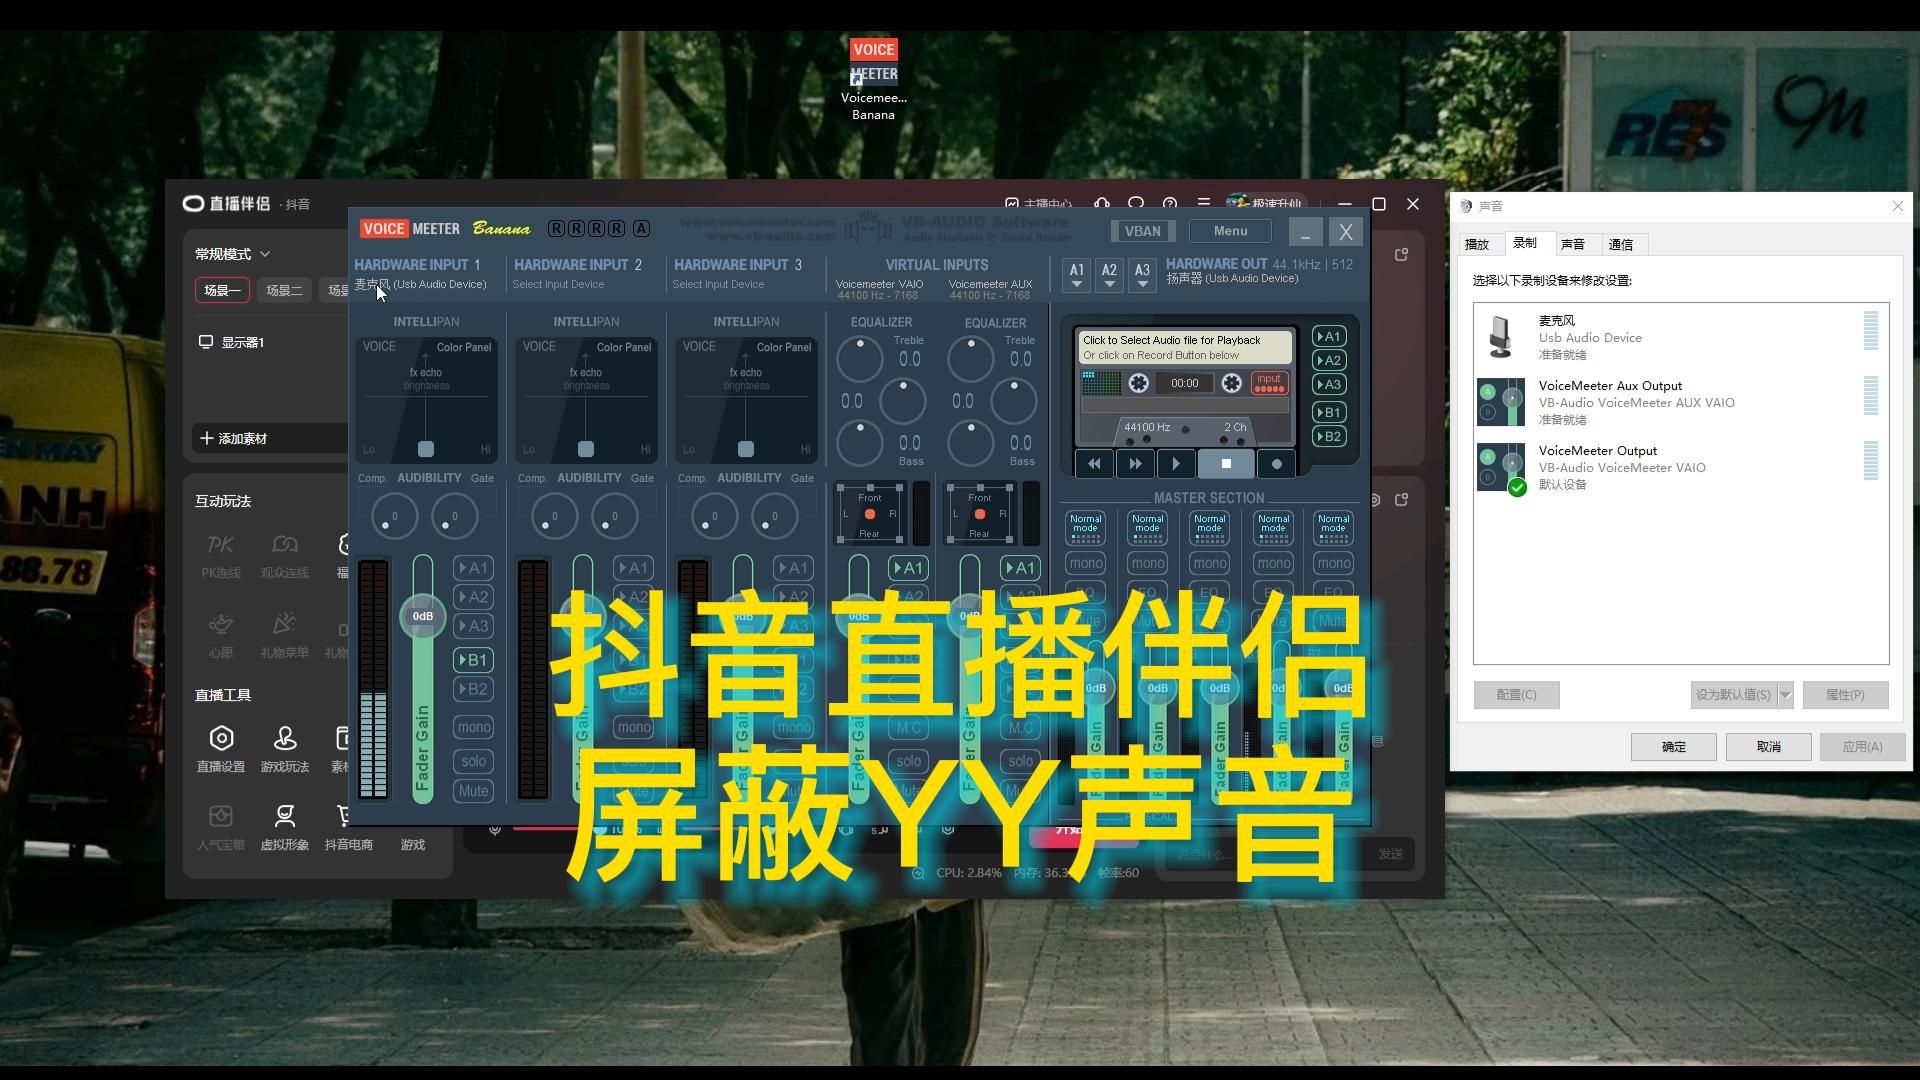The width and height of the screenshot is (1920, 1080).
Task: Open the hamburger menu icon in 直播伴侣
Action: pos(1204,203)
